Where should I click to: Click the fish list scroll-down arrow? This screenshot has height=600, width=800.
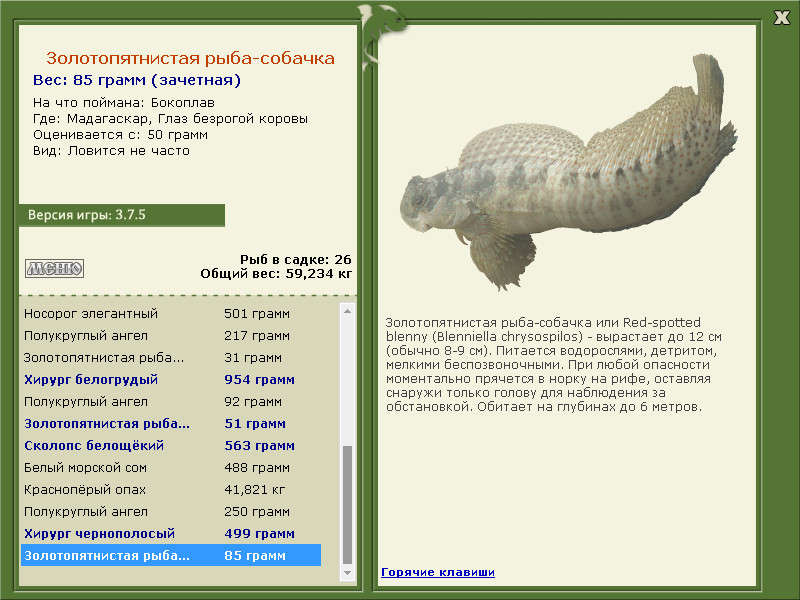pyautogui.click(x=348, y=573)
